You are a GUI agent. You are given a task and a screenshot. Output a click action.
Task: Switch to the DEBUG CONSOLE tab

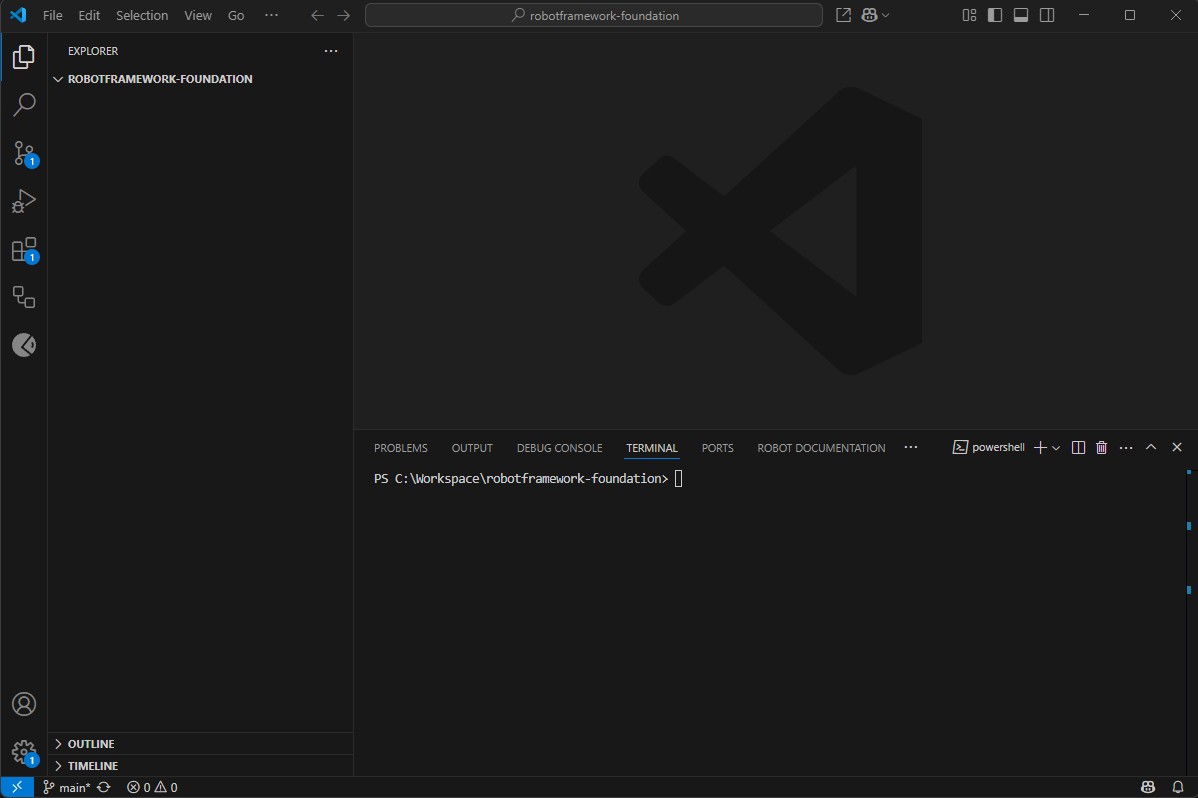click(559, 448)
